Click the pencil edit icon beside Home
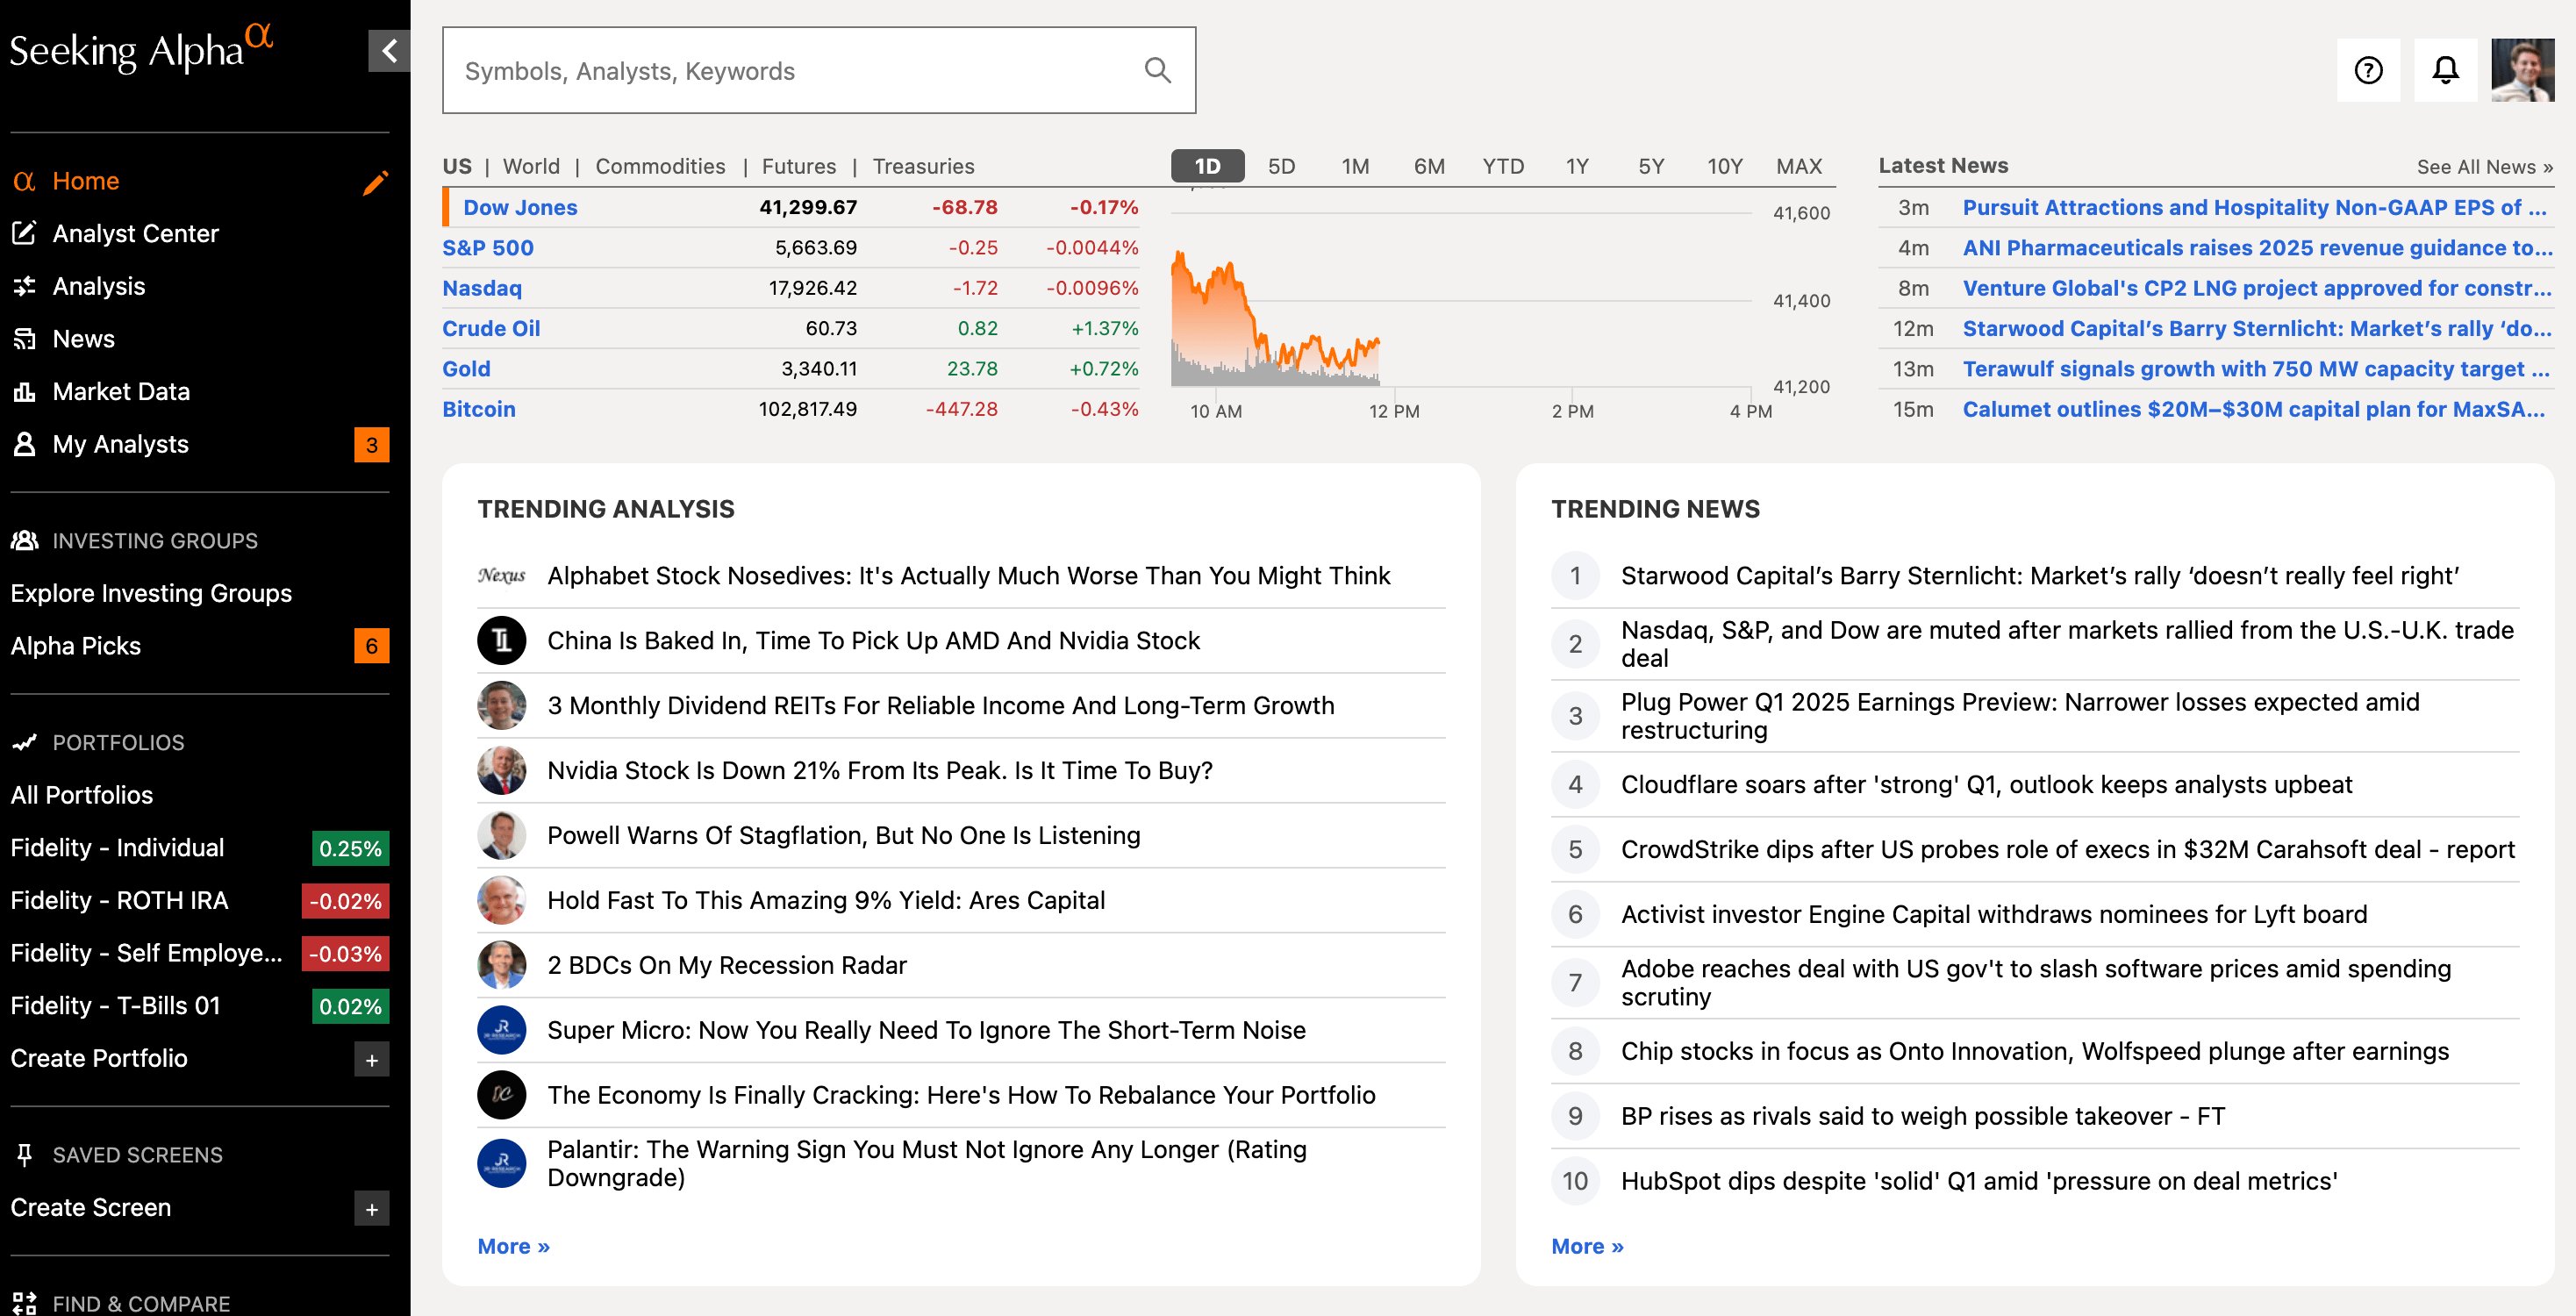This screenshot has height=1316, width=2576. pos(375,182)
